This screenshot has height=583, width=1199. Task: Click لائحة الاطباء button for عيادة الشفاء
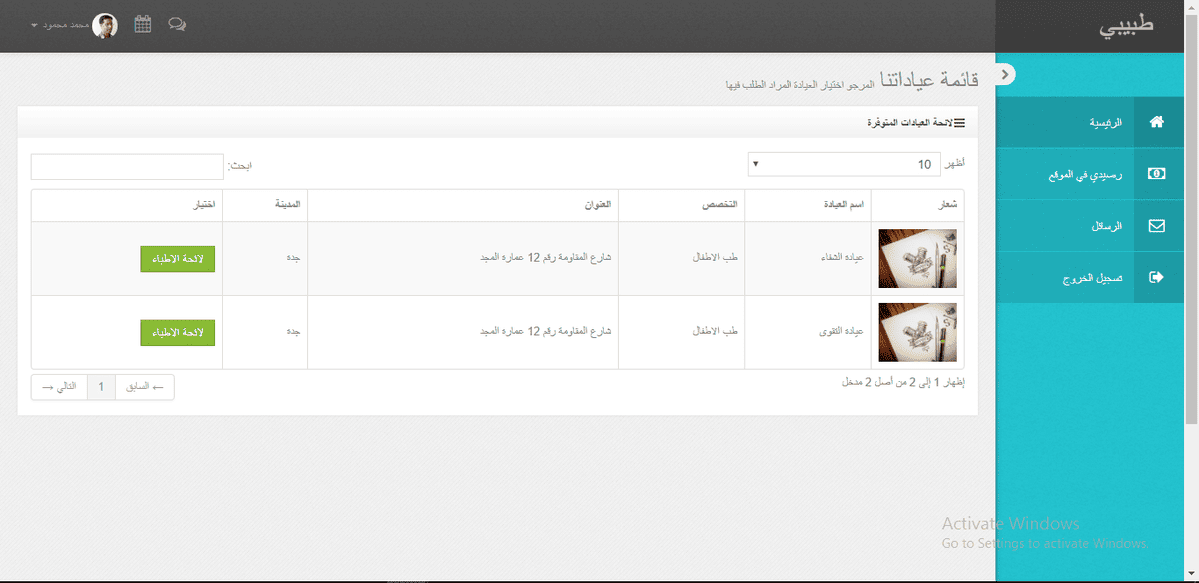click(177, 259)
